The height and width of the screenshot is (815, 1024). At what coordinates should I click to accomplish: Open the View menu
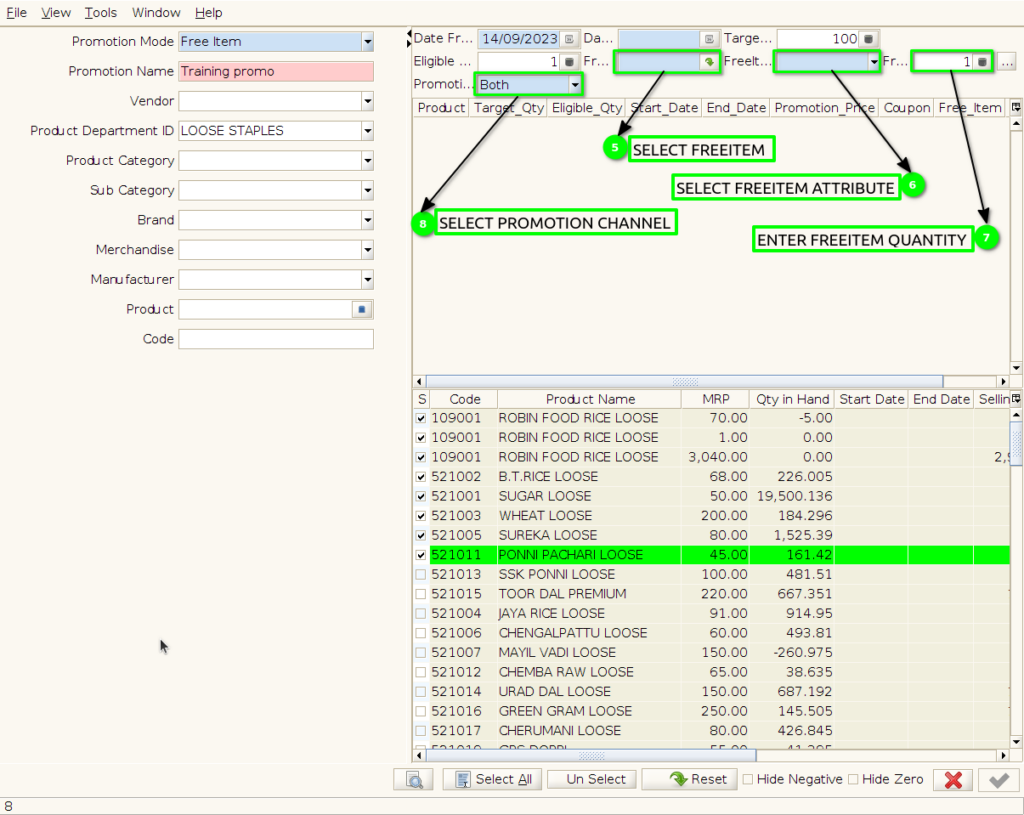[56, 12]
